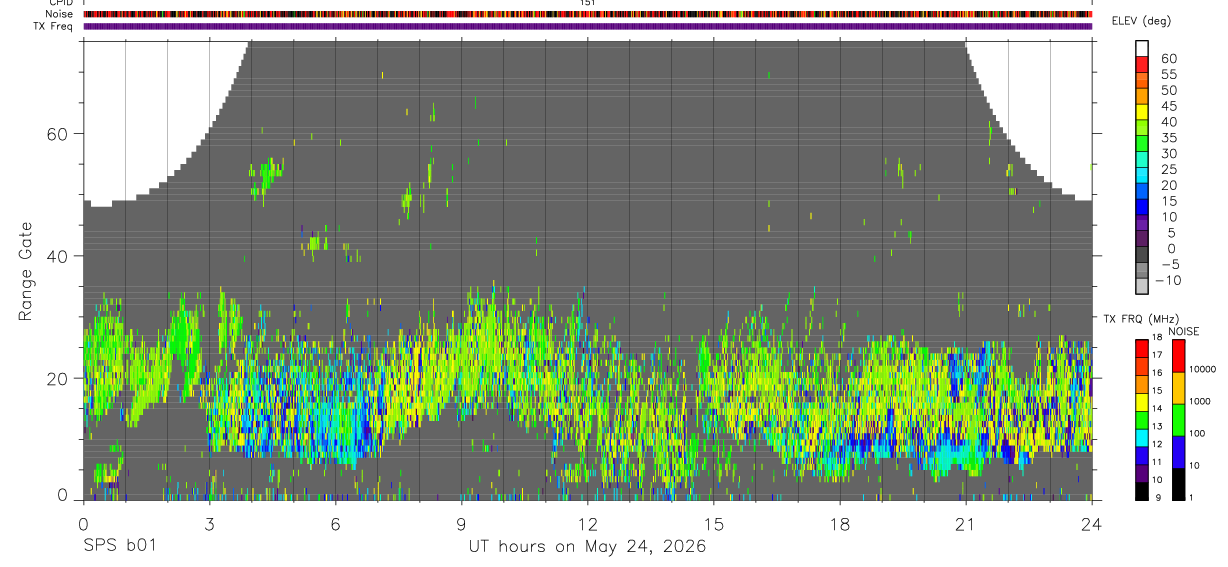
Task: Click the purple TX Freq strip above the plot
Action: tap(587, 26)
